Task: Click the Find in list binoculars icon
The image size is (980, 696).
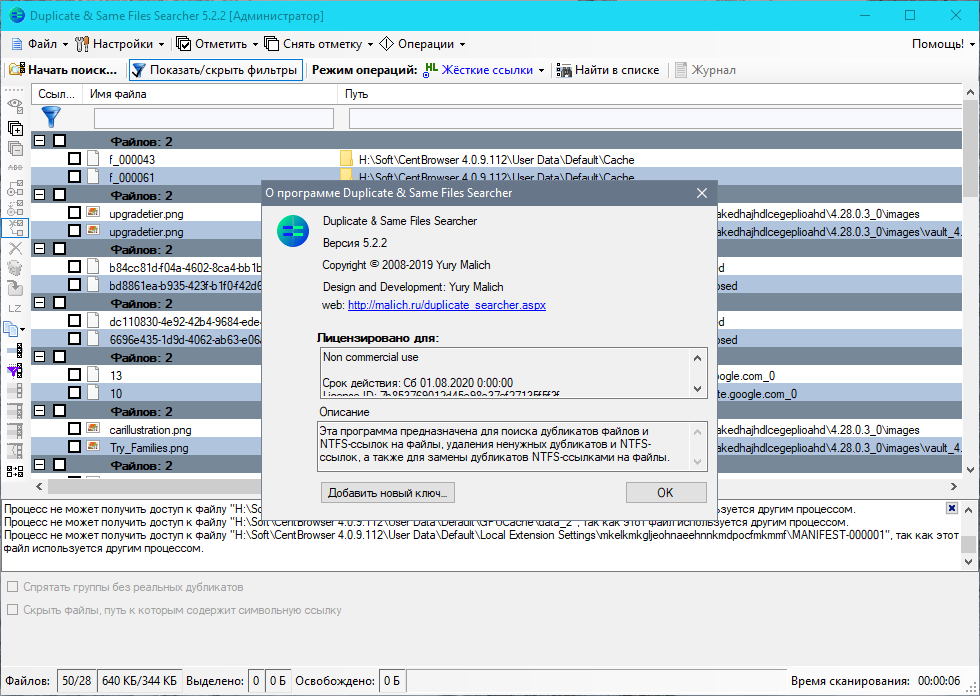Action: pyautogui.click(x=564, y=70)
